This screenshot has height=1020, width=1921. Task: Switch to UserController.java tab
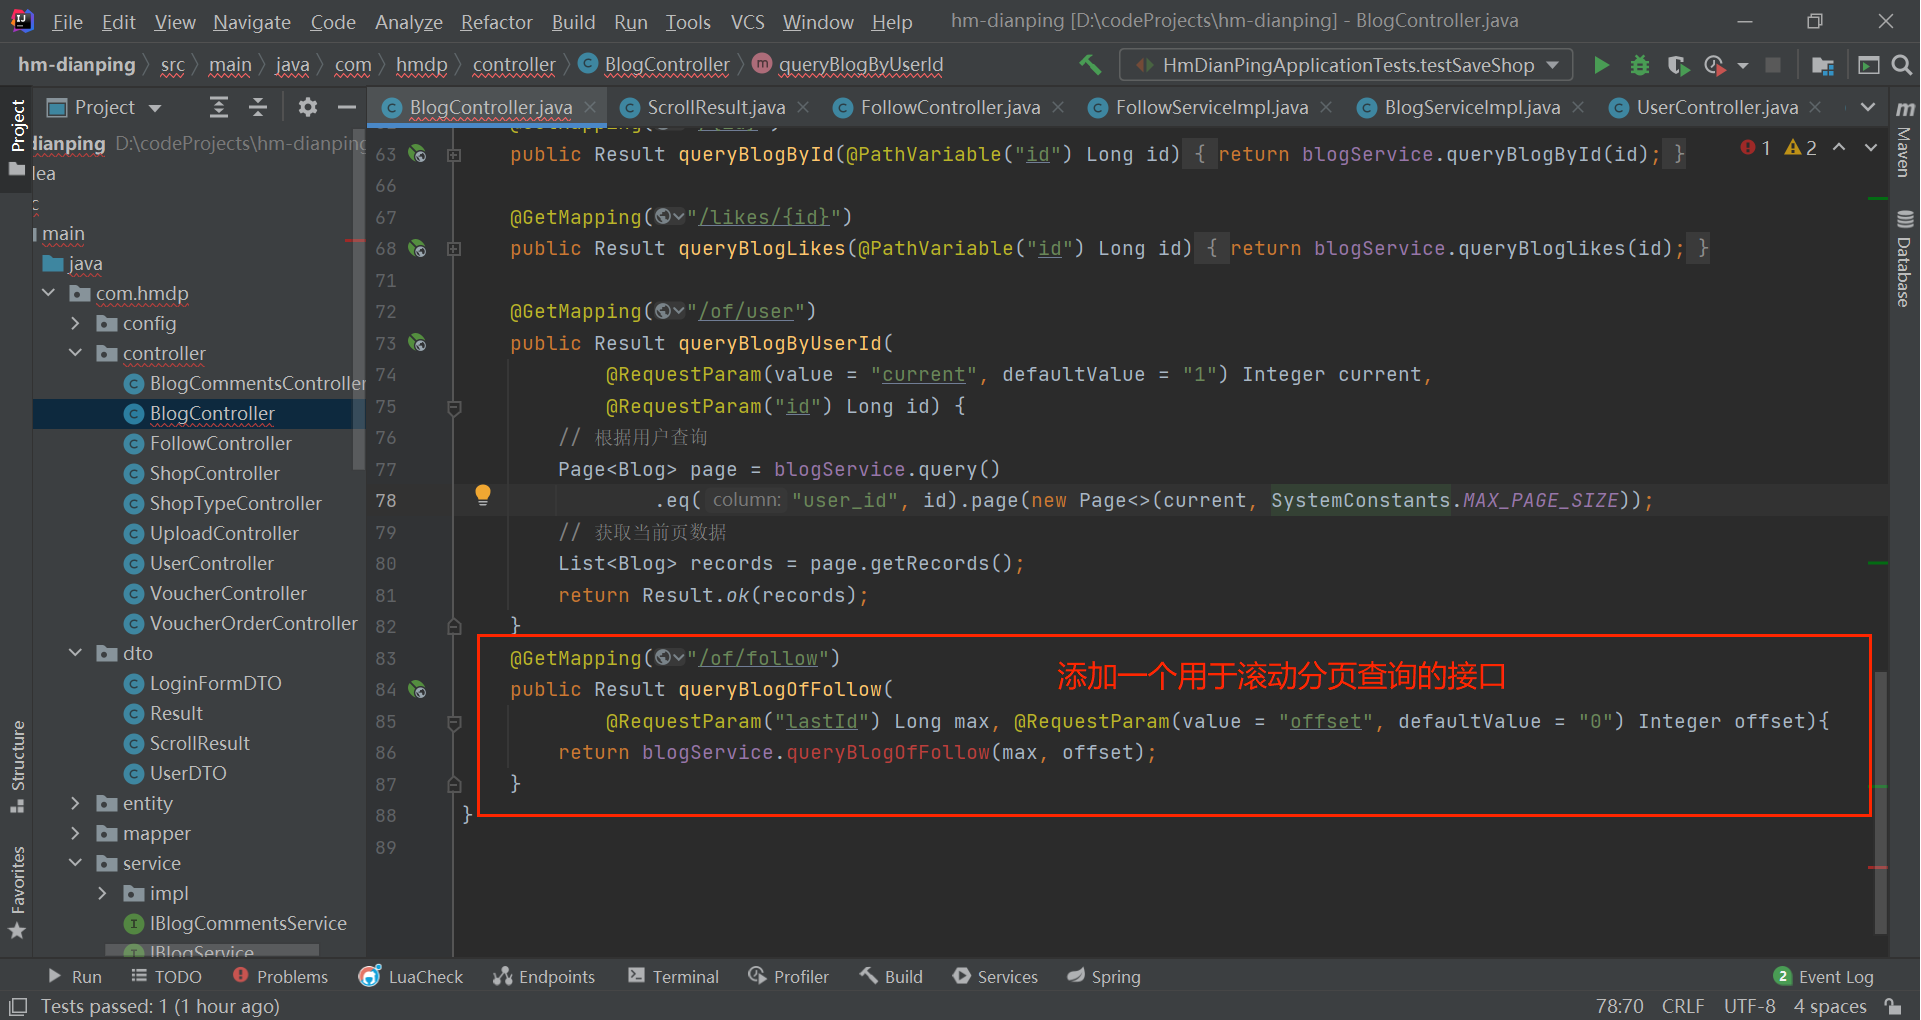(x=1716, y=107)
